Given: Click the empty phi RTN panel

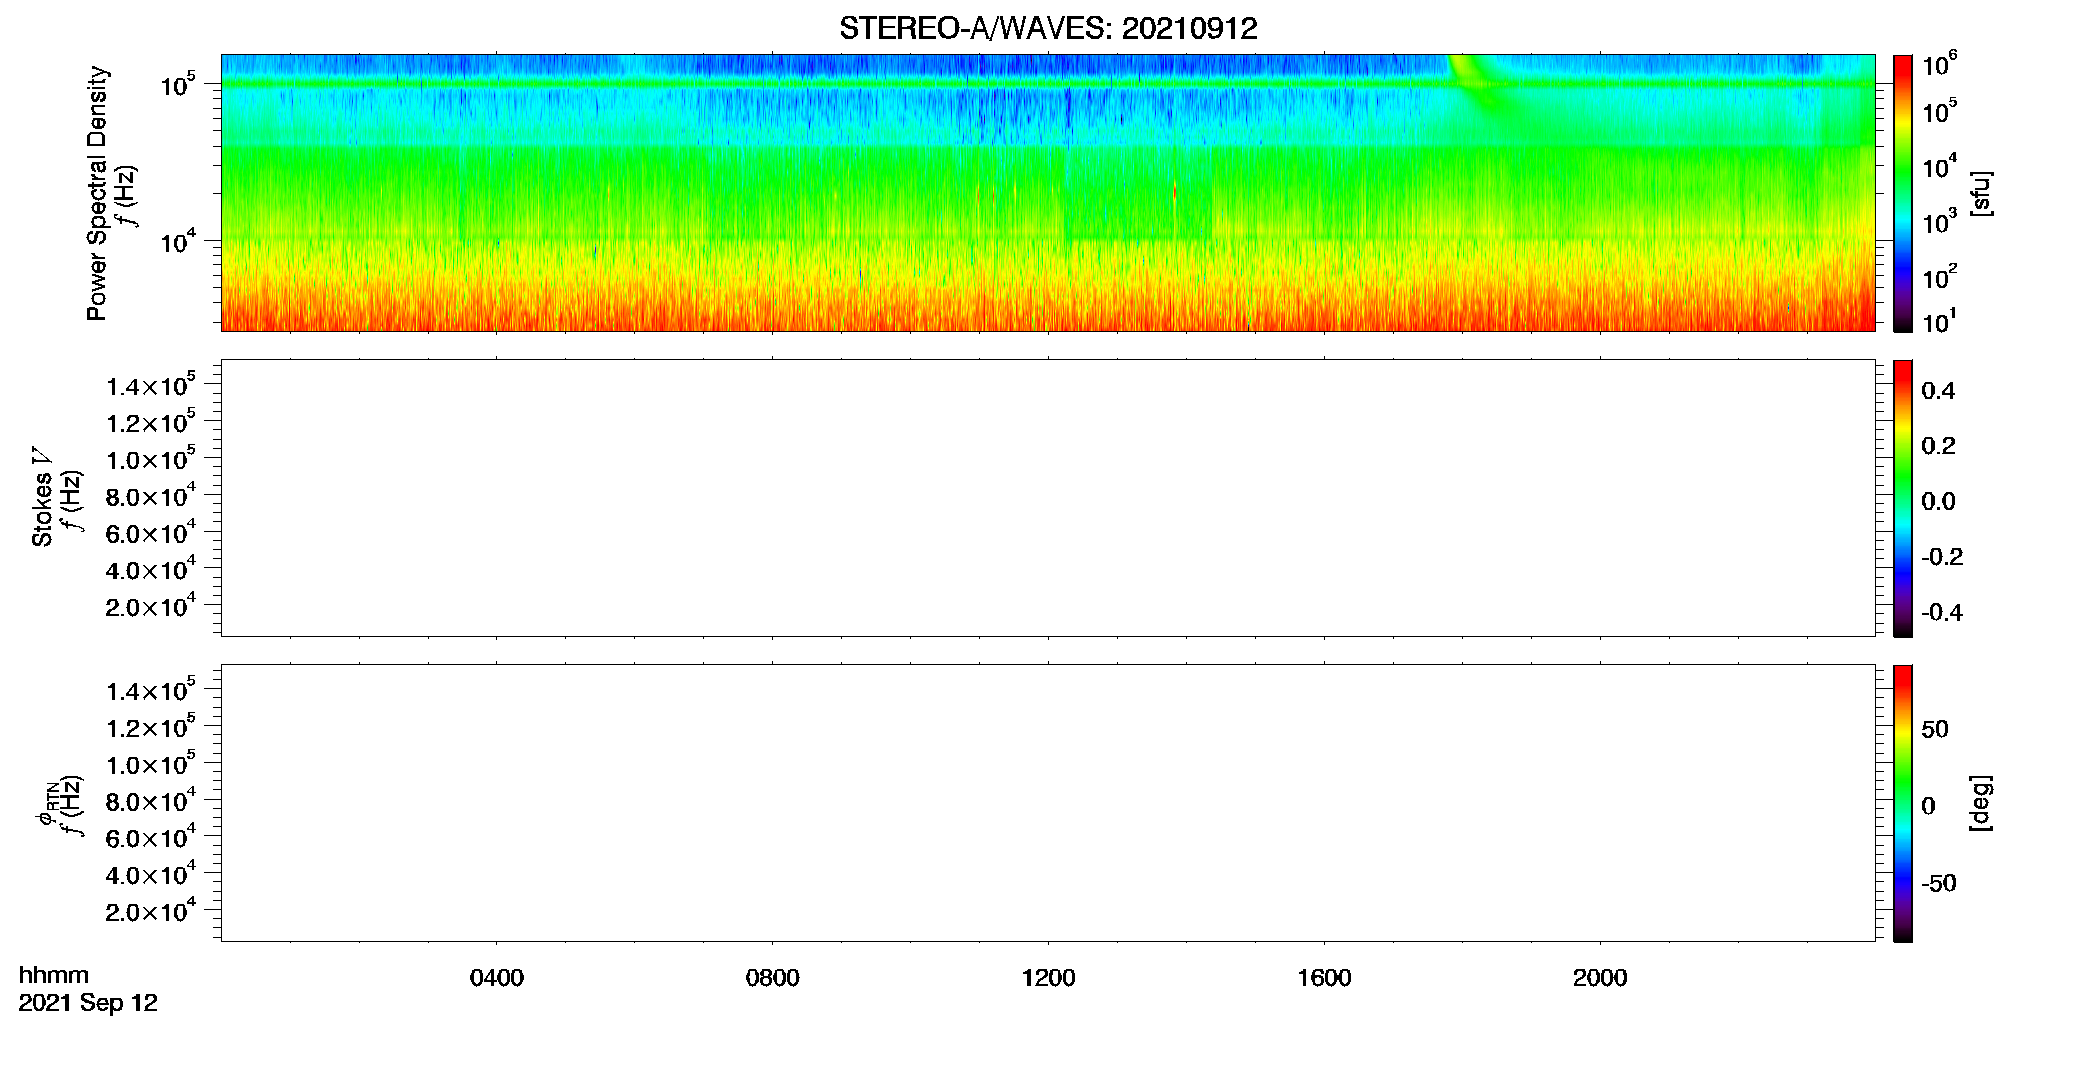Looking at the screenshot, I should (1048, 803).
